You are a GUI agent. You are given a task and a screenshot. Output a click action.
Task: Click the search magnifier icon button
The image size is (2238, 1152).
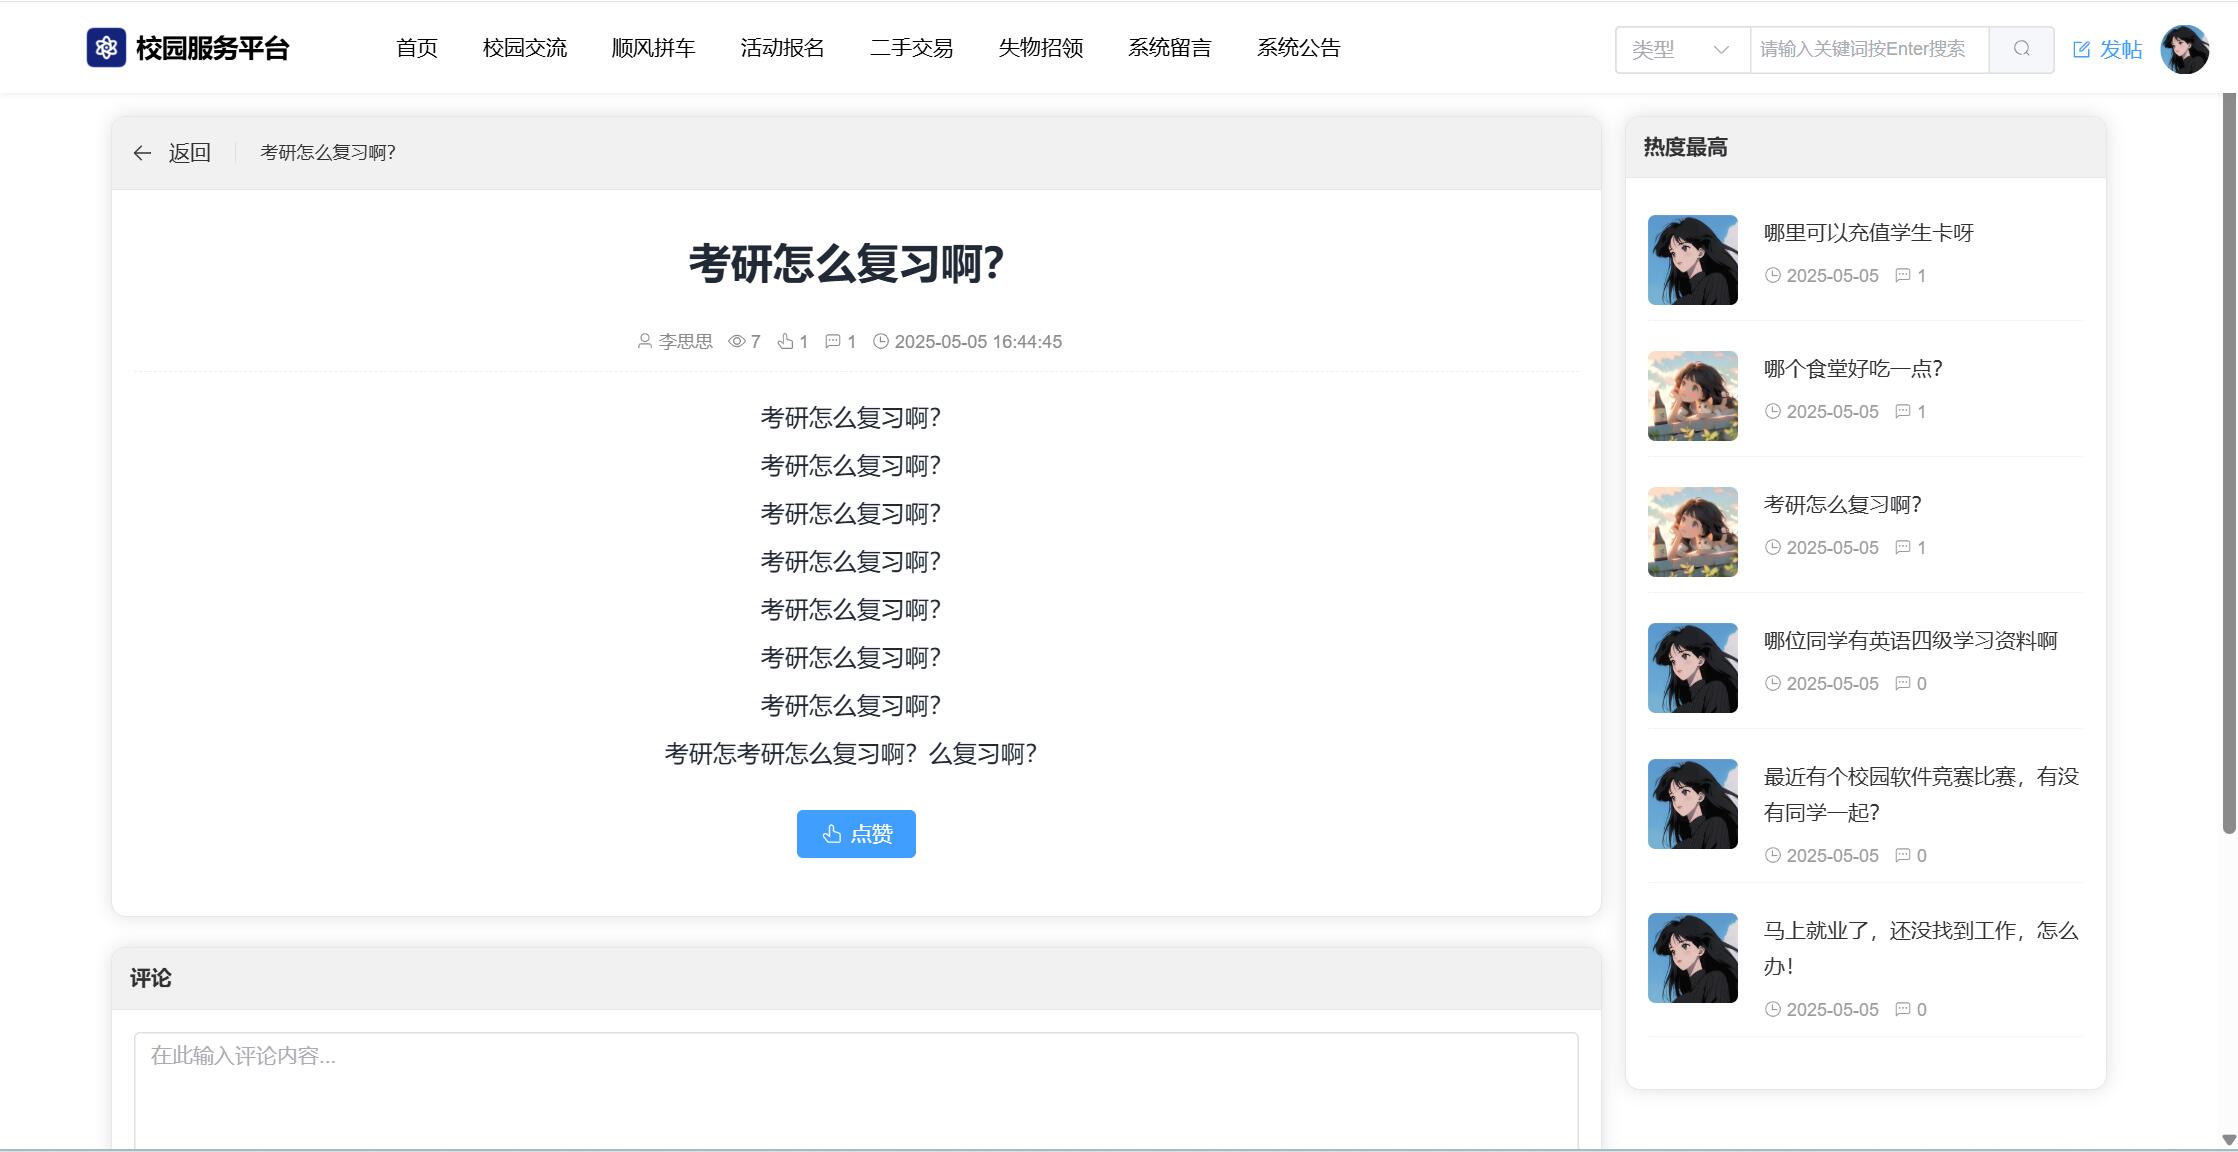pyautogui.click(x=2021, y=49)
